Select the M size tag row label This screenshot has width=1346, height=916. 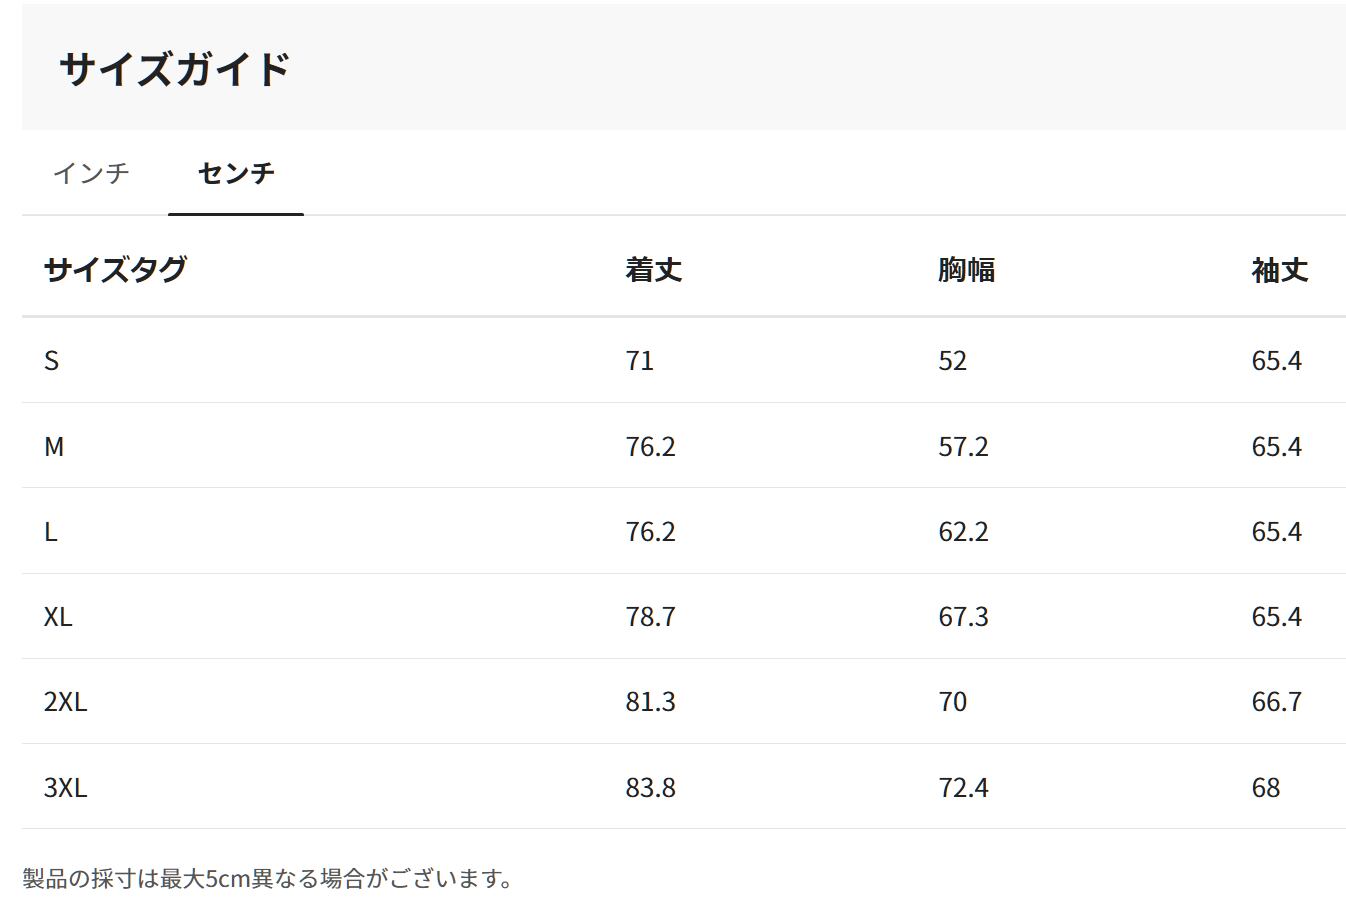[54, 446]
